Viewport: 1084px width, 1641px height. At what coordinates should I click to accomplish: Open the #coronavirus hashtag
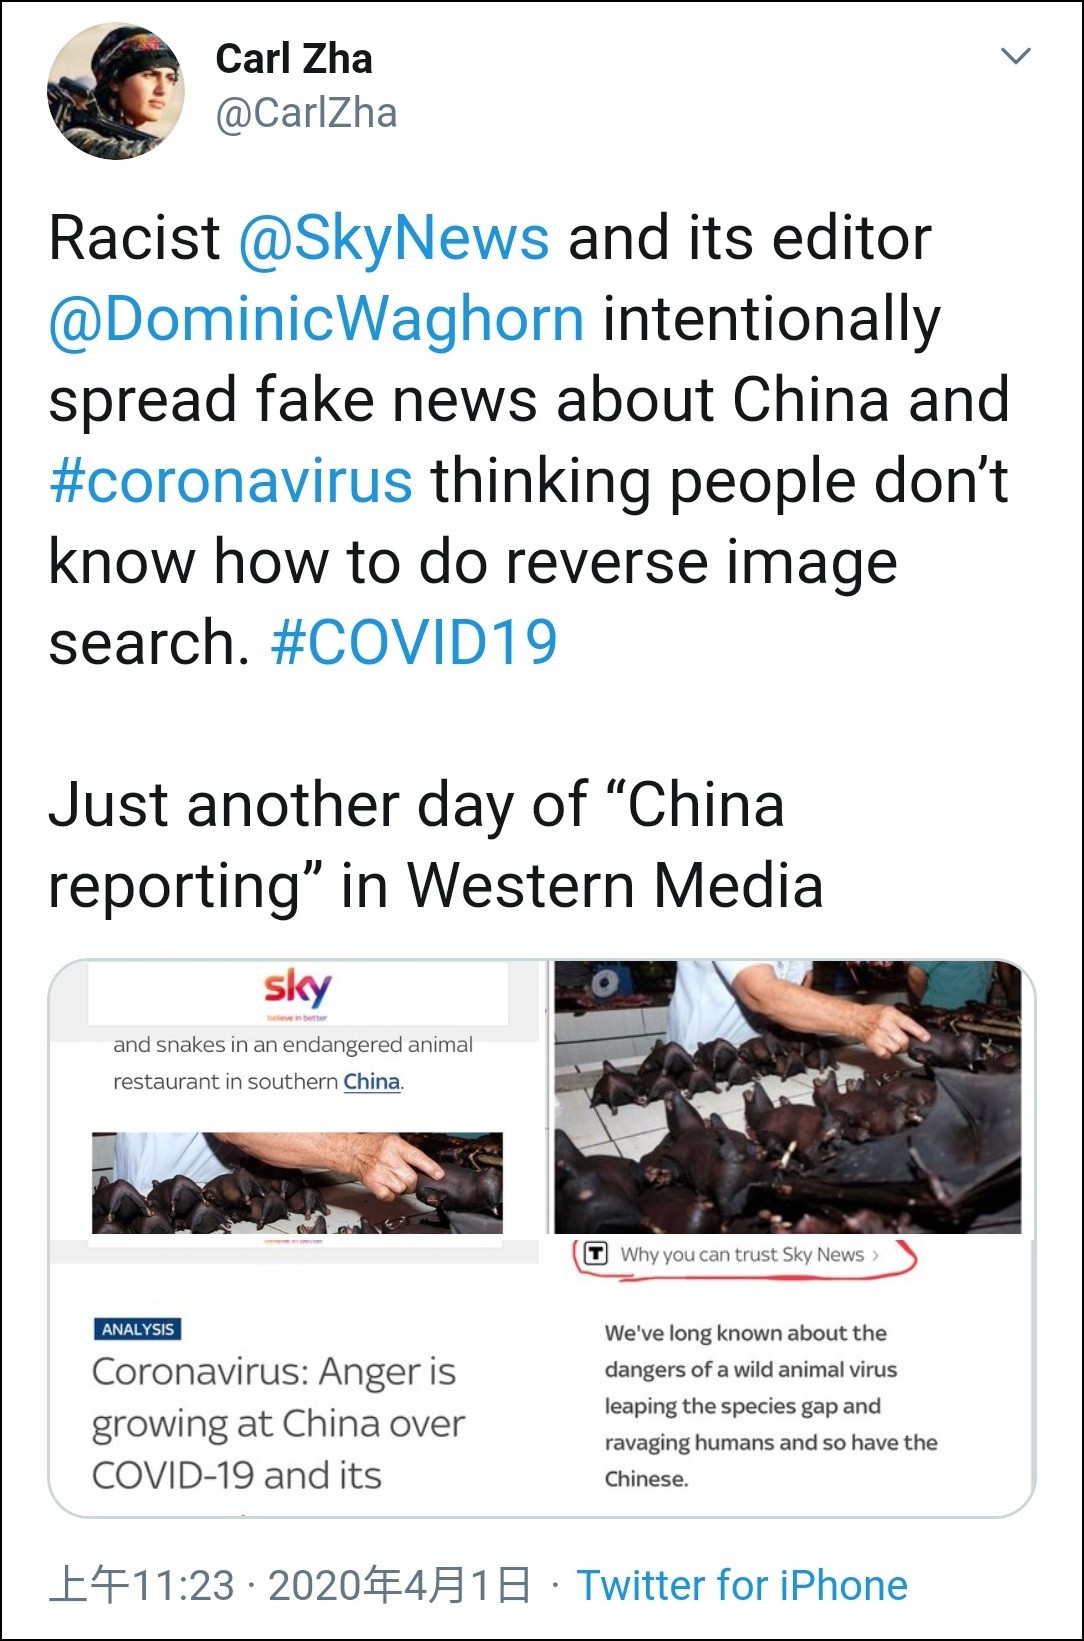[x=231, y=480]
